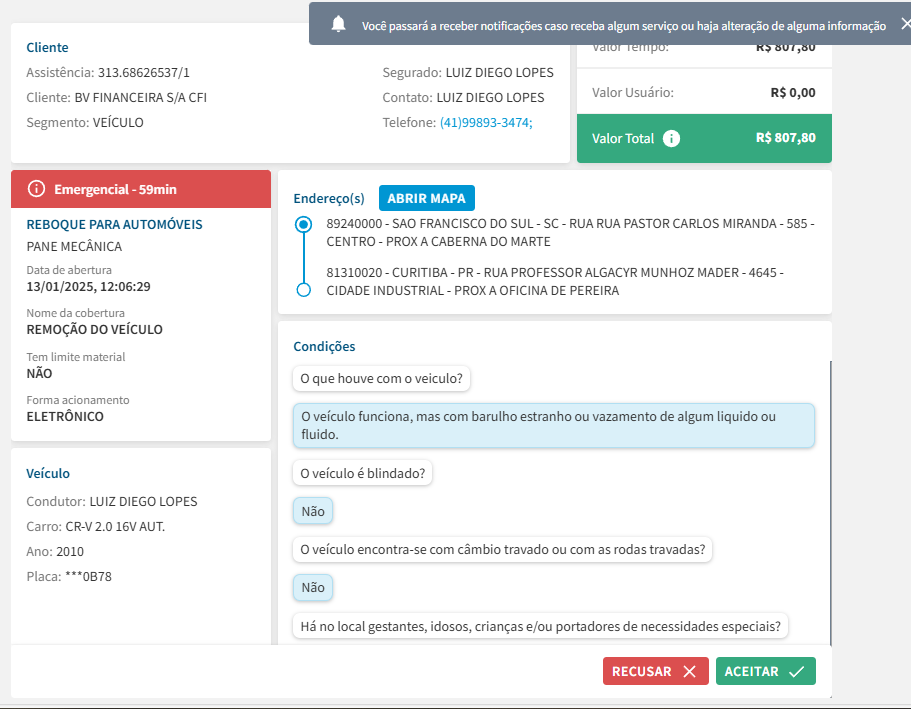Click the info icon next to Valor Total
The image size is (911, 709).
click(x=672, y=139)
